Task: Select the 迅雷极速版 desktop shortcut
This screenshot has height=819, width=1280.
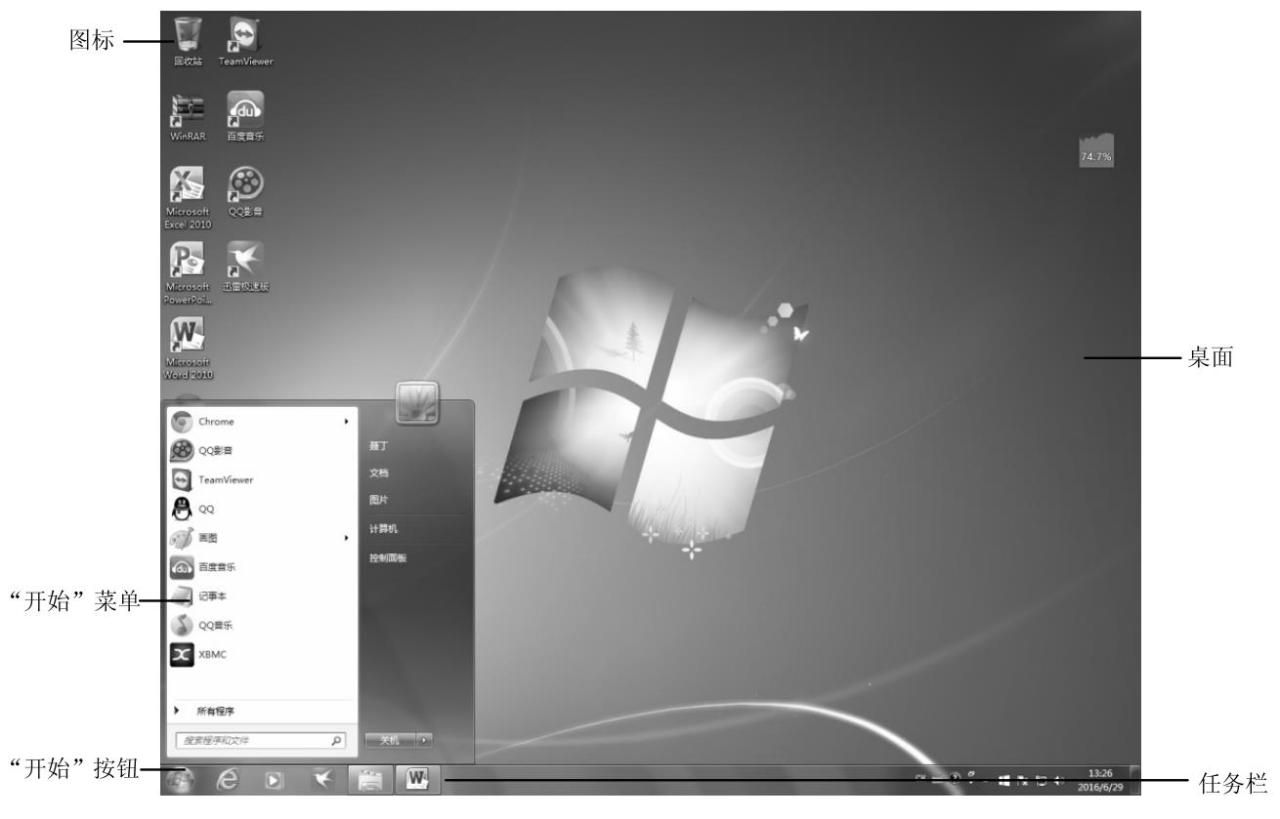Action: click(246, 267)
